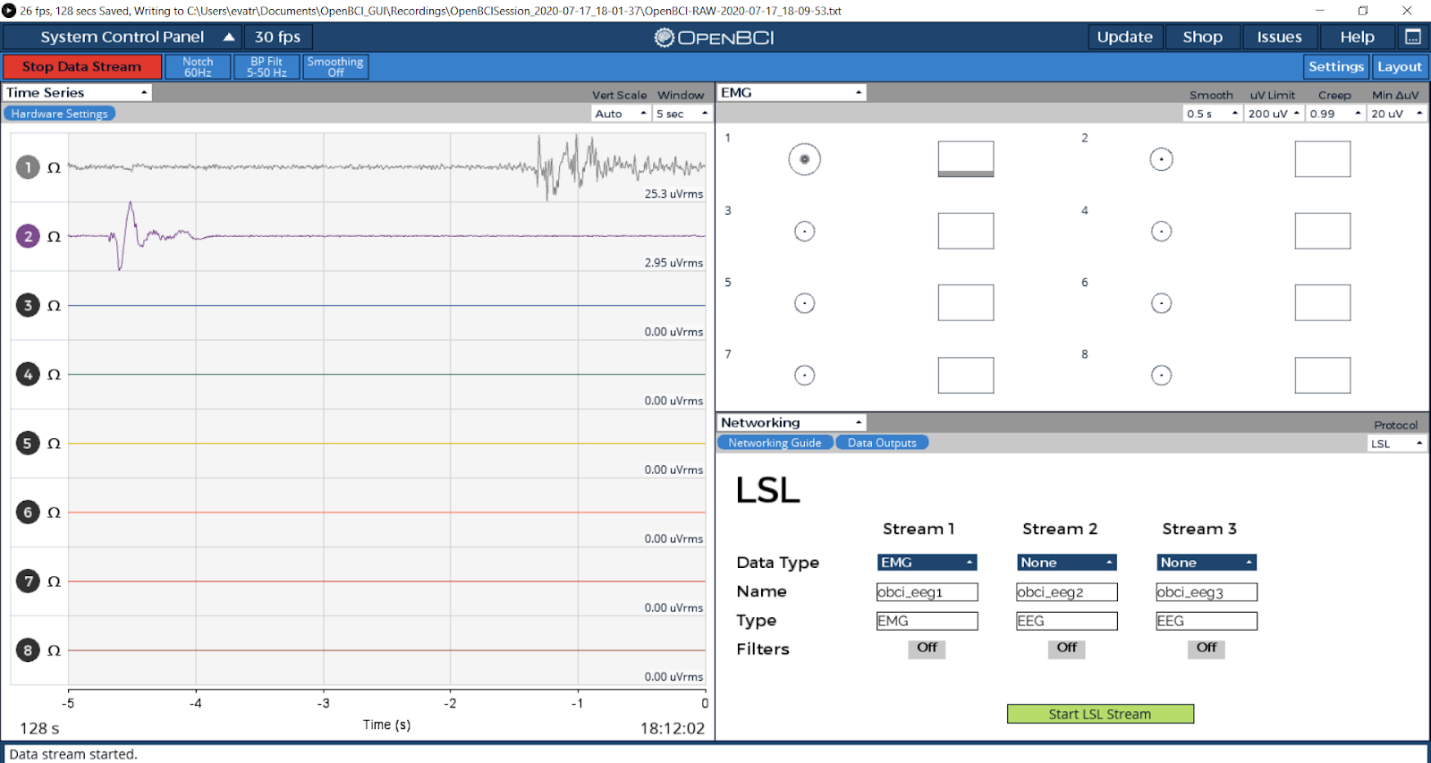Open the Vert Scale Auto dropdown

[x=621, y=114]
